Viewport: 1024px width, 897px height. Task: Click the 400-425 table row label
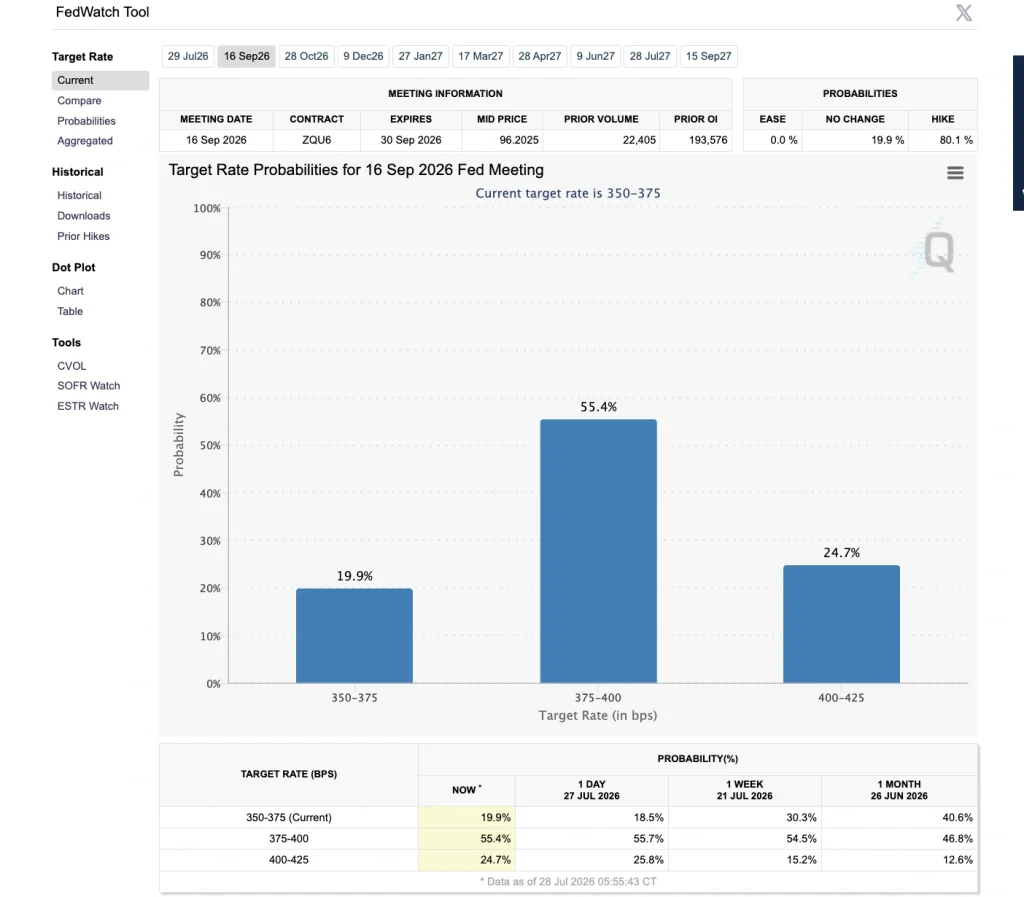click(289, 860)
